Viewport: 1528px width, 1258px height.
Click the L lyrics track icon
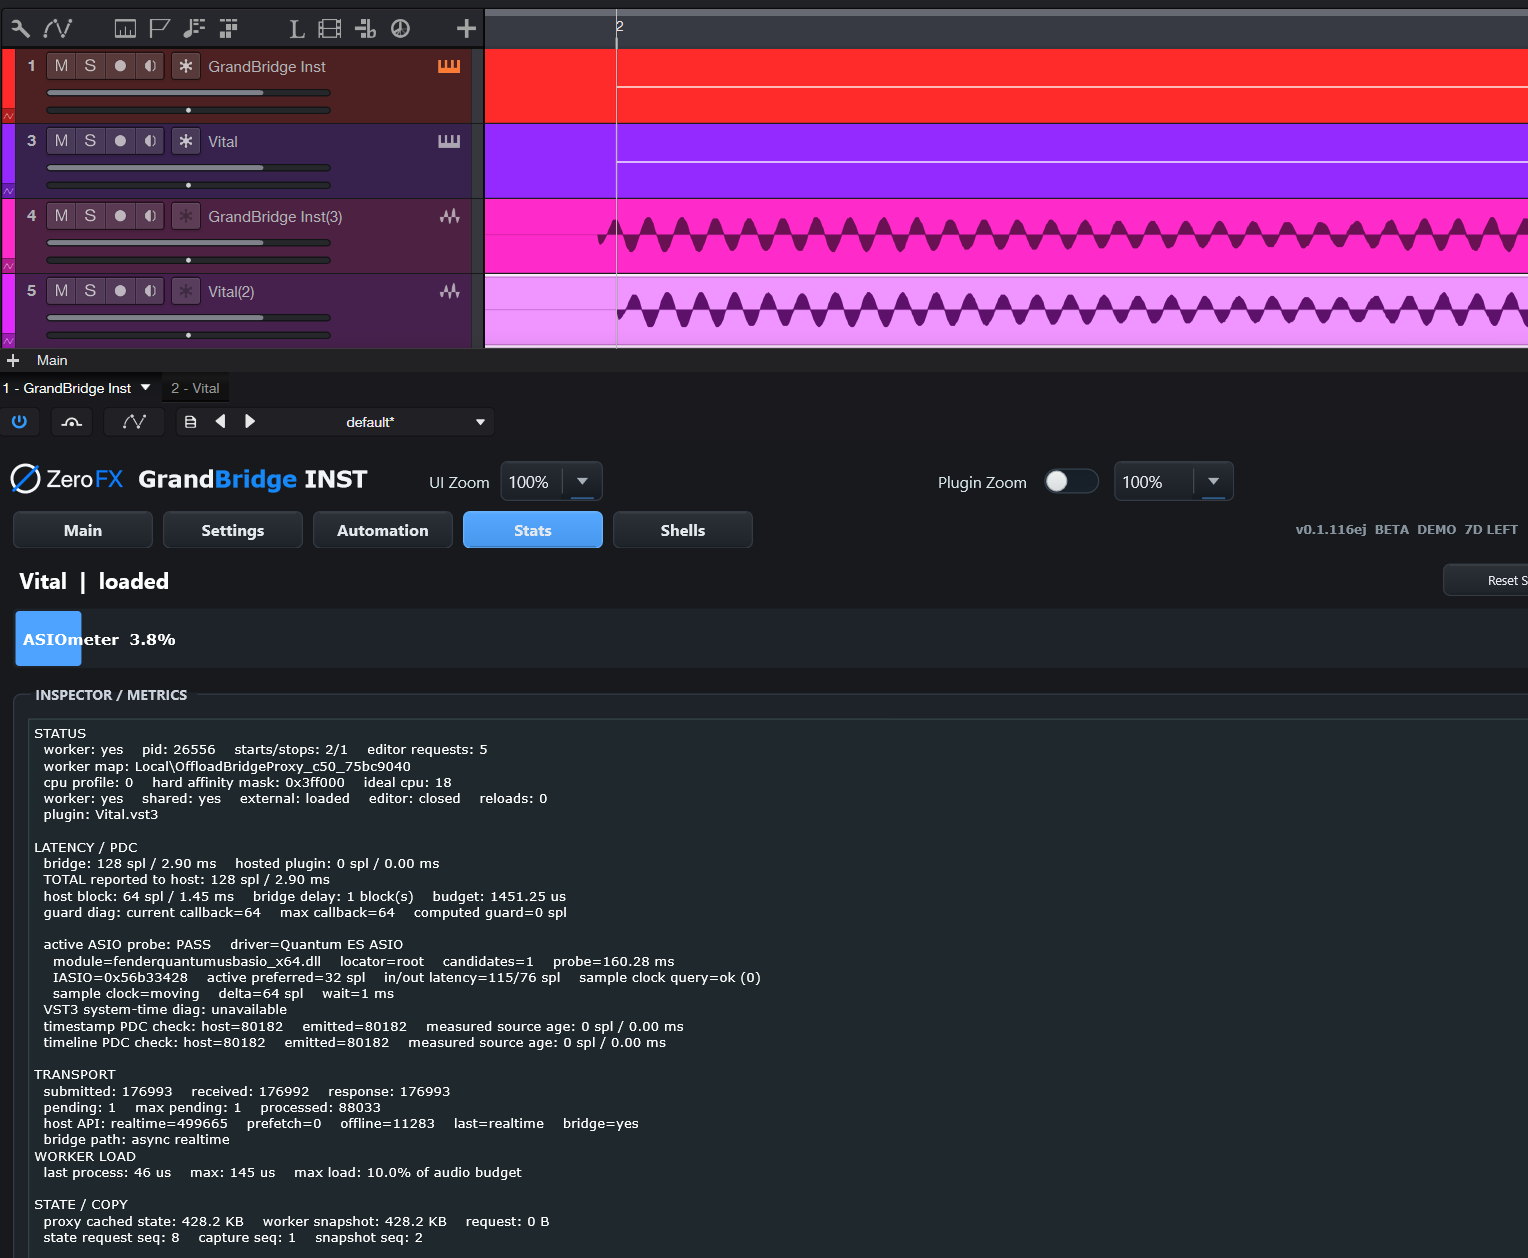[297, 29]
